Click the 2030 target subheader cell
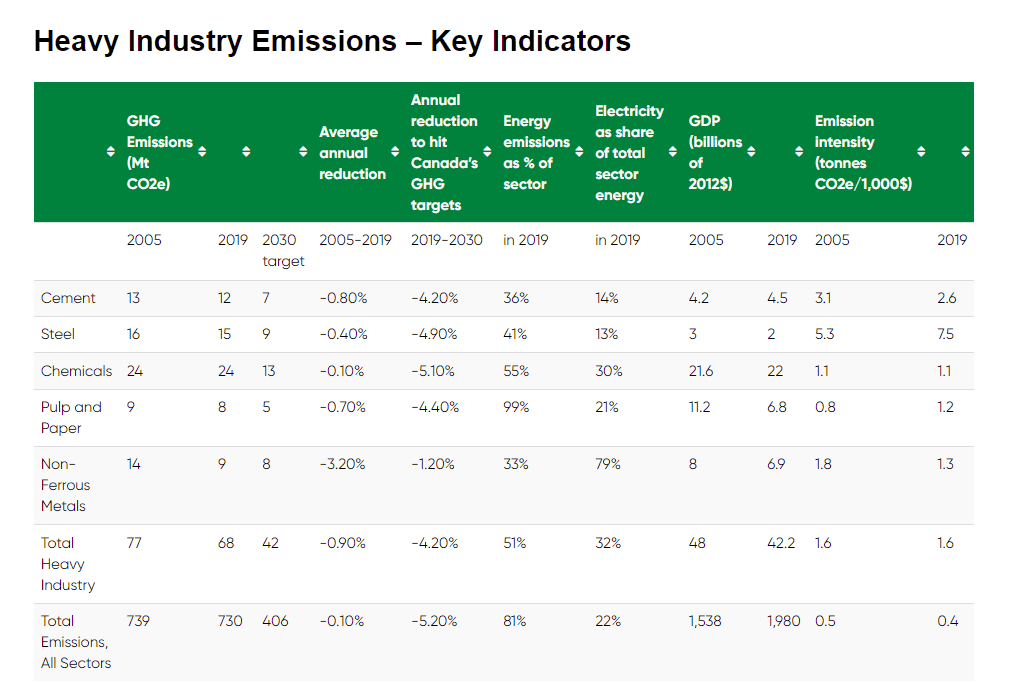The height and width of the screenshot is (683, 1009). [x=282, y=250]
